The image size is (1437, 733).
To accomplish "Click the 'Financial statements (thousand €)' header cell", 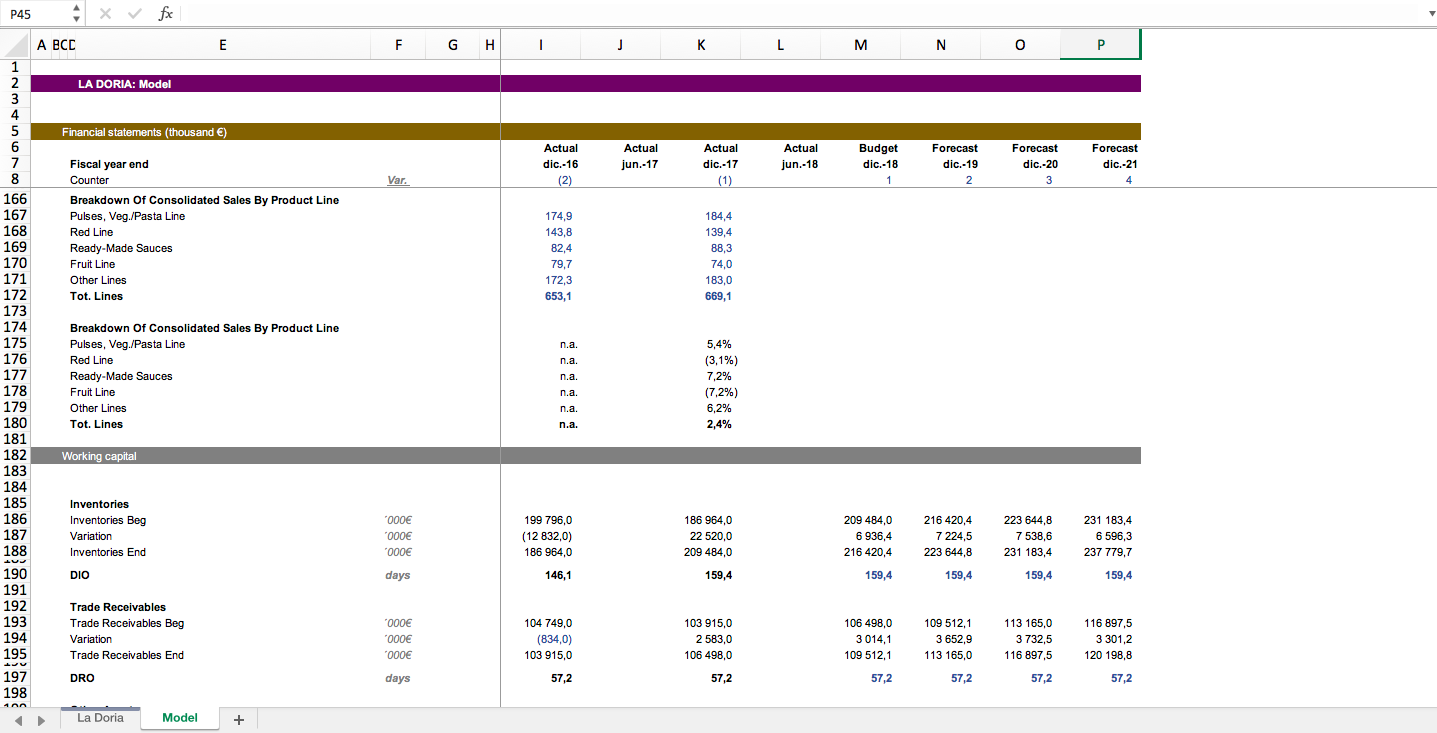I will [x=144, y=132].
